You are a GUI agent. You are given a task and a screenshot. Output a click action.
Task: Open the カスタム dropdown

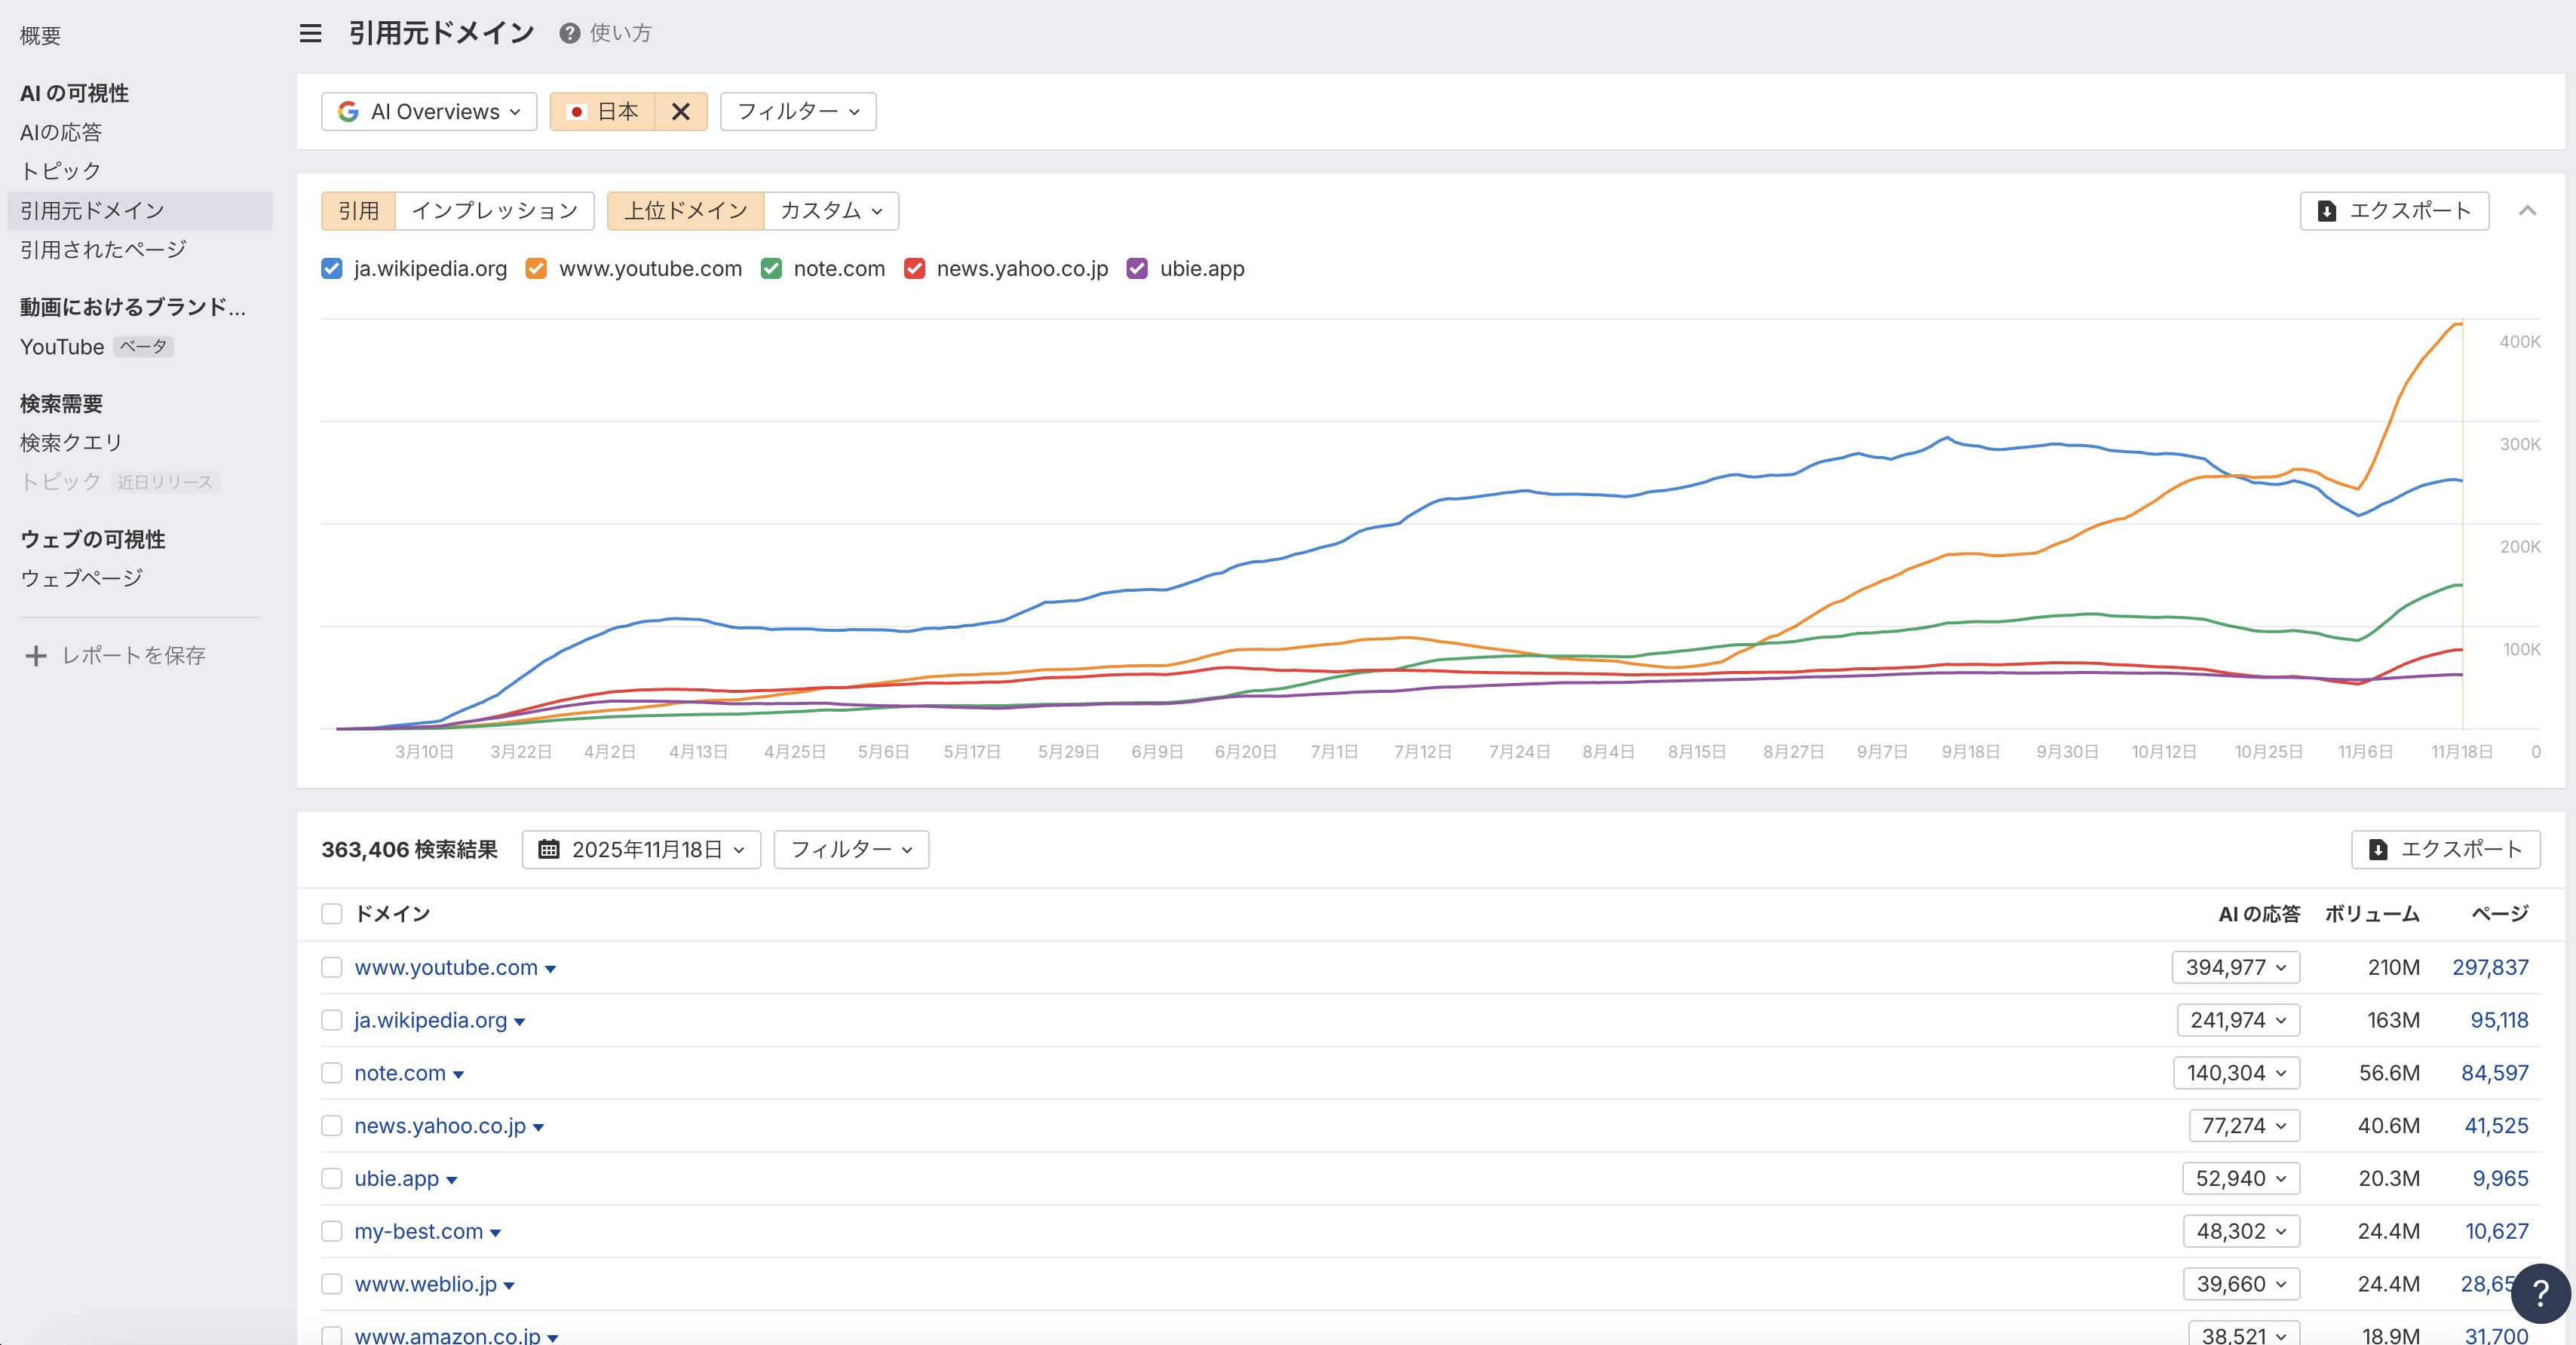[x=830, y=211]
